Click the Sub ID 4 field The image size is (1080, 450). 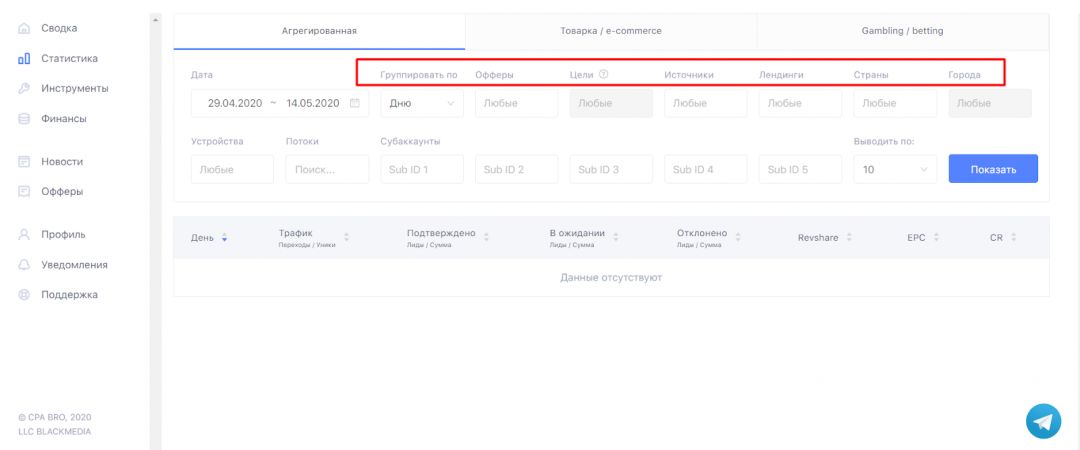(x=705, y=169)
